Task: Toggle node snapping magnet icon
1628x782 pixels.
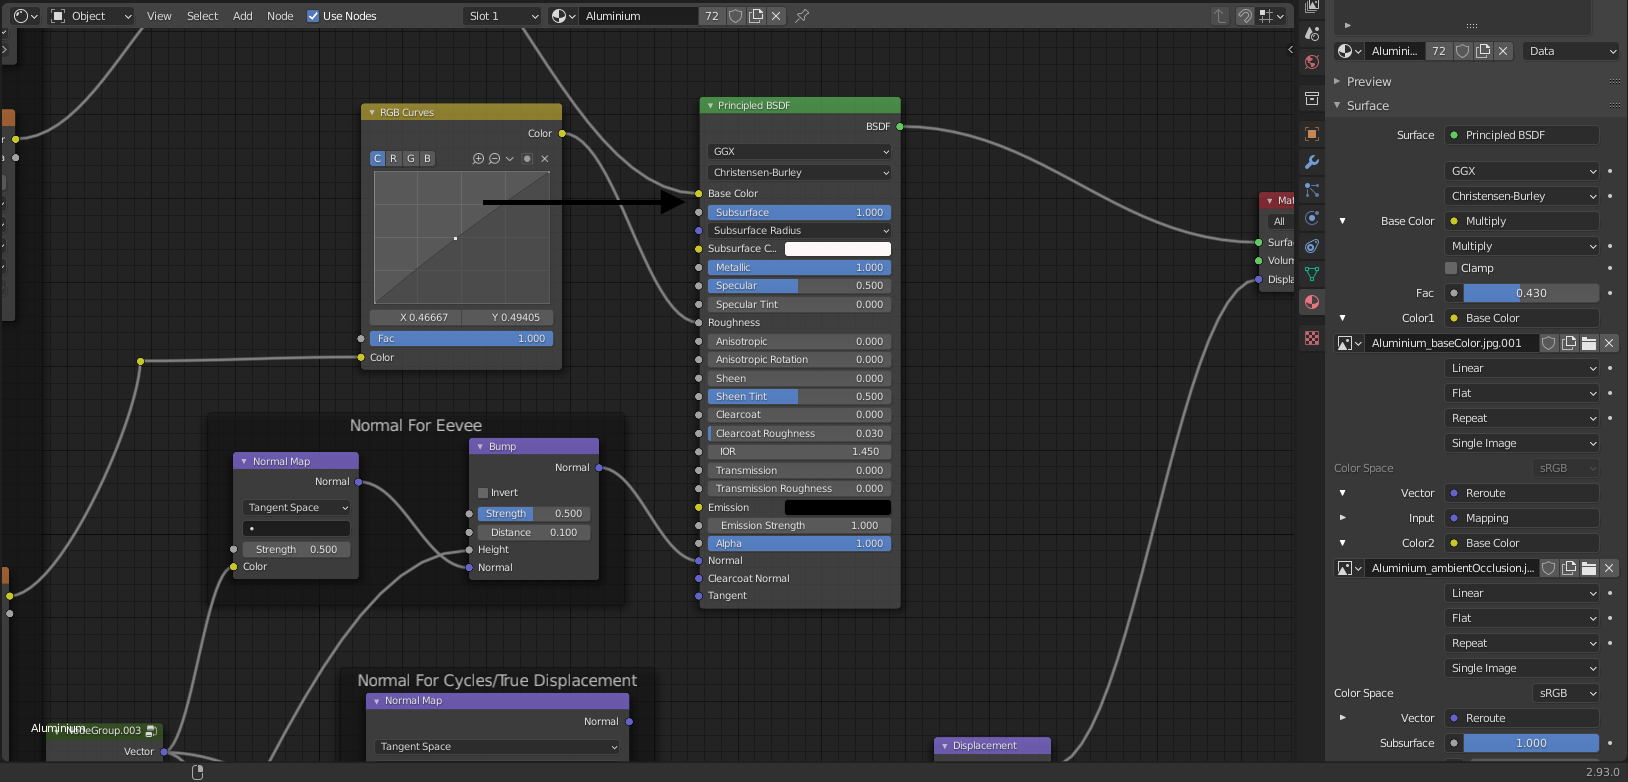Action: (1245, 16)
